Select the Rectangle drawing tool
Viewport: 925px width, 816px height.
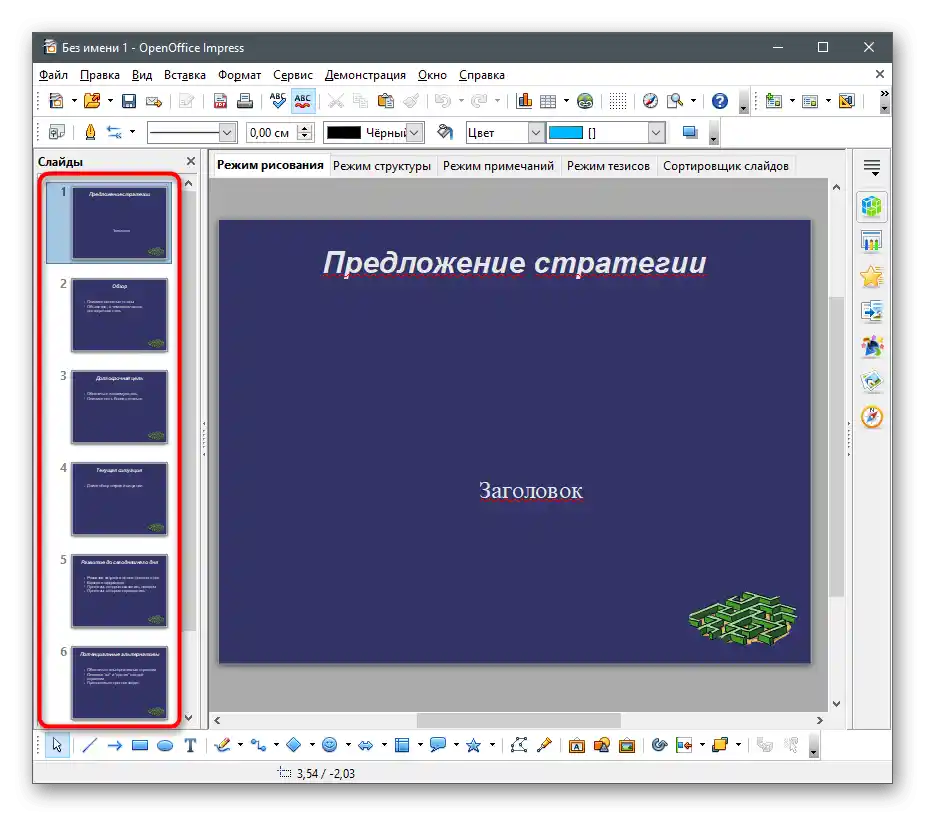(x=140, y=745)
